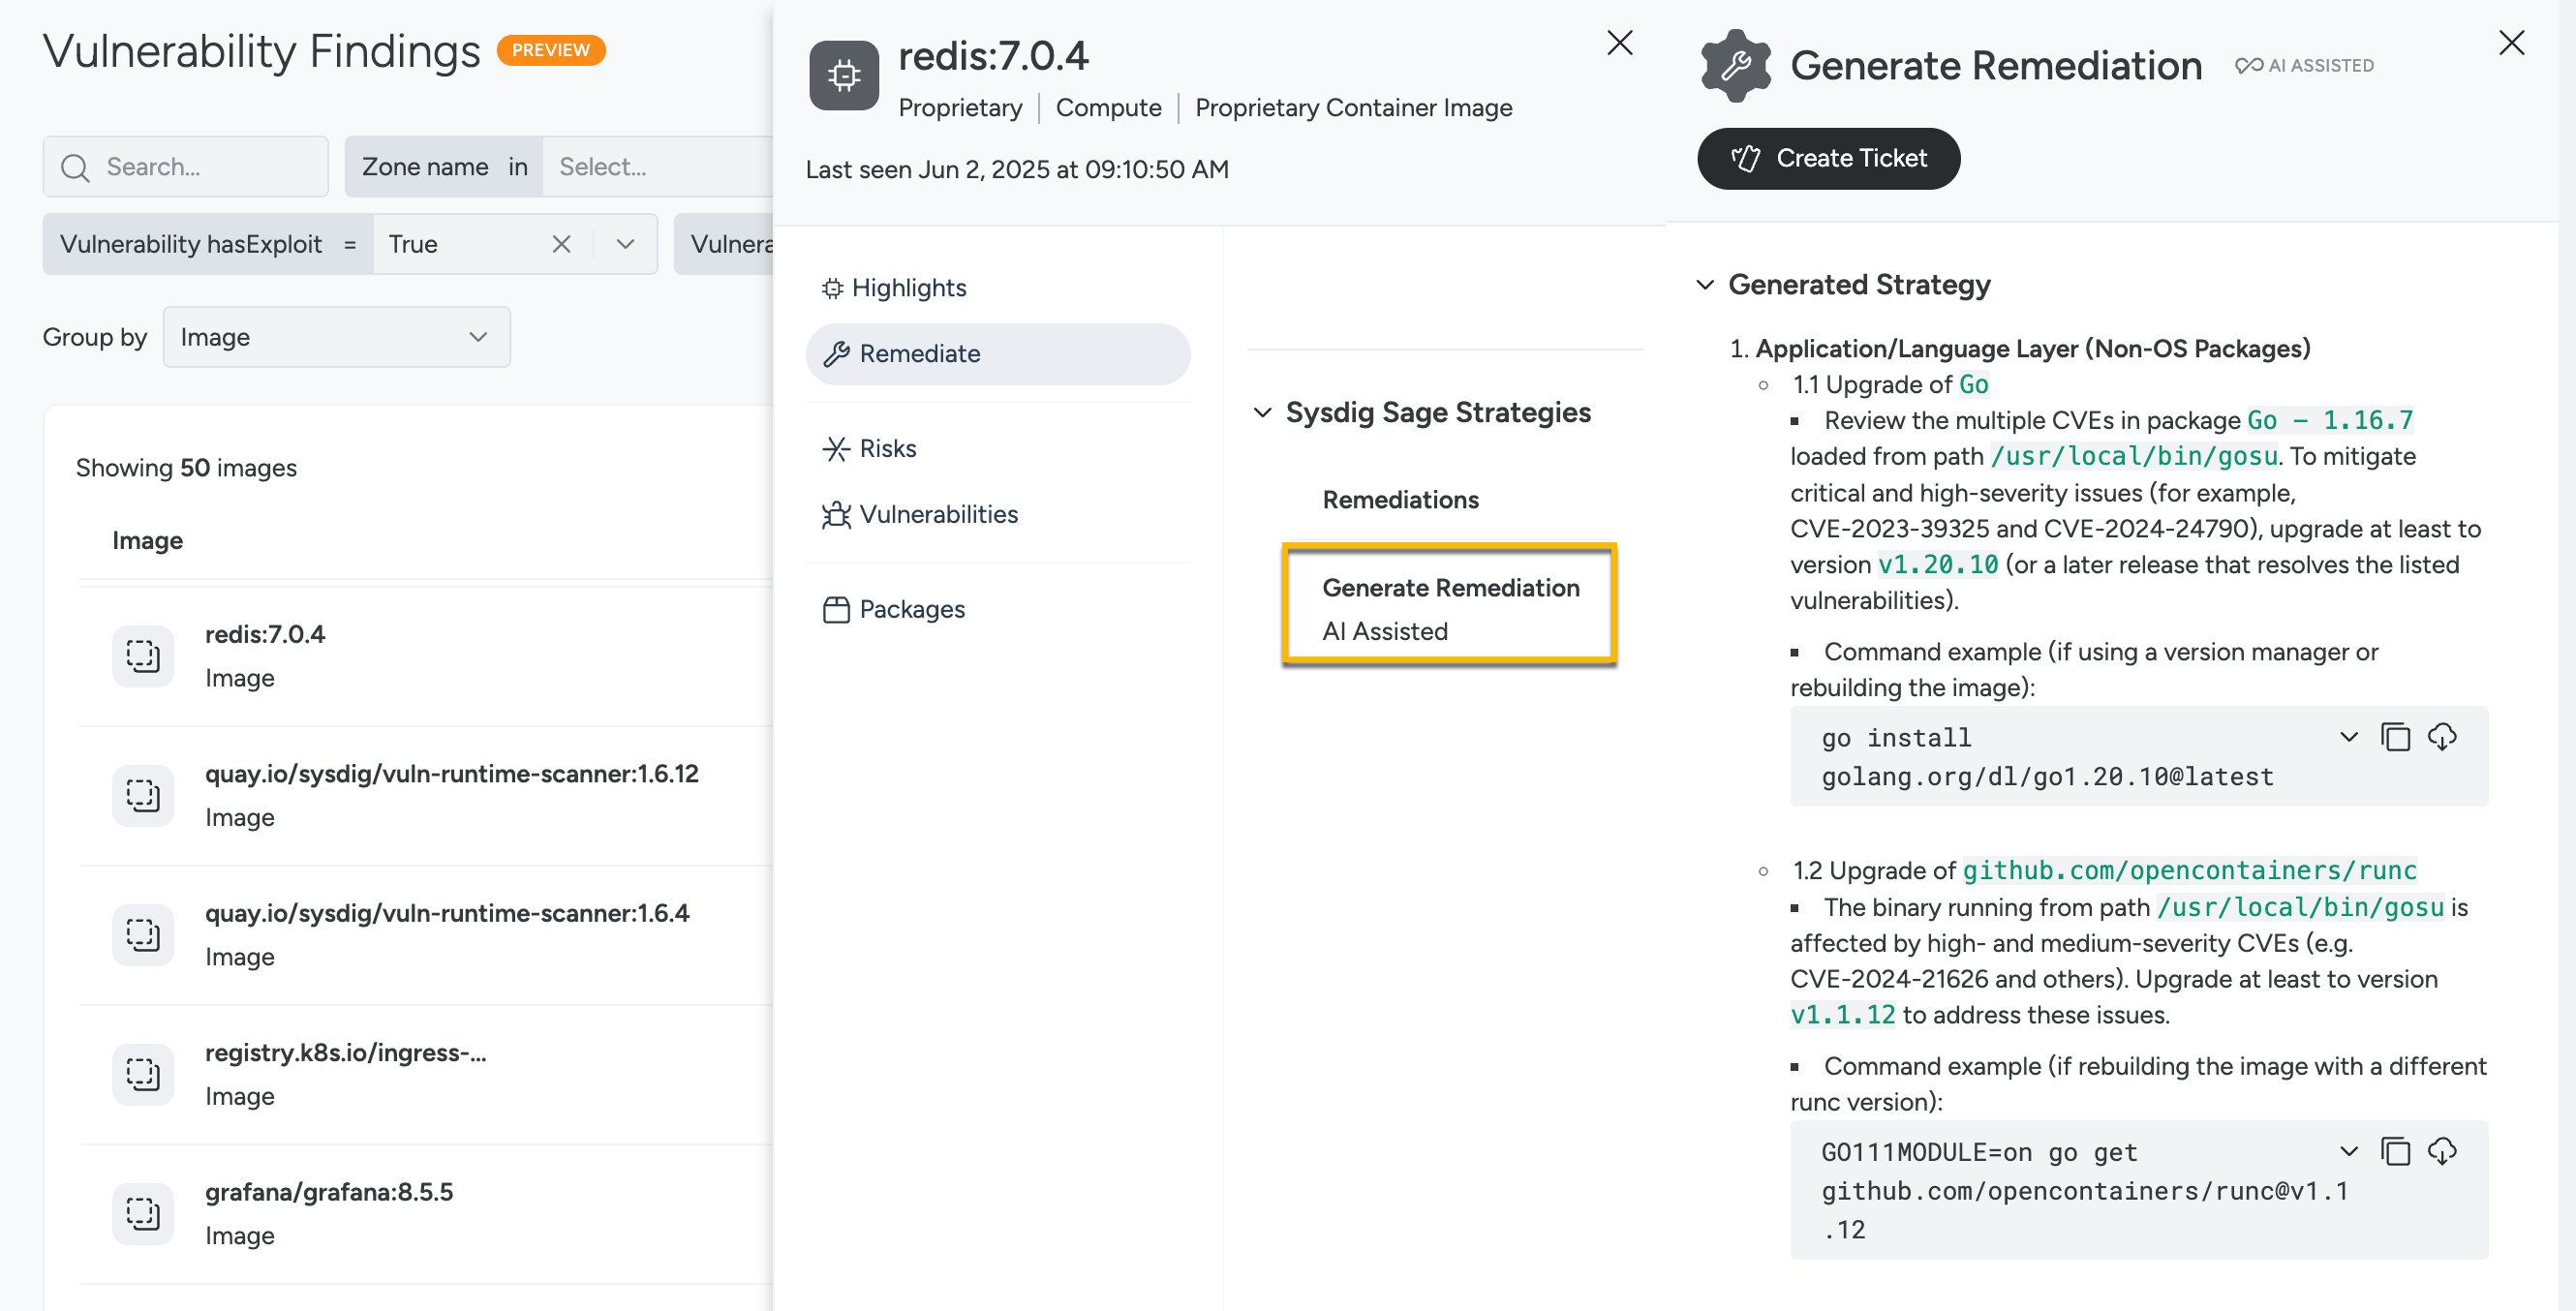Click the image icon for vuln-runtime-scanner:1.6.4
The height and width of the screenshot is (1311, 2576).
pos(143,935)
